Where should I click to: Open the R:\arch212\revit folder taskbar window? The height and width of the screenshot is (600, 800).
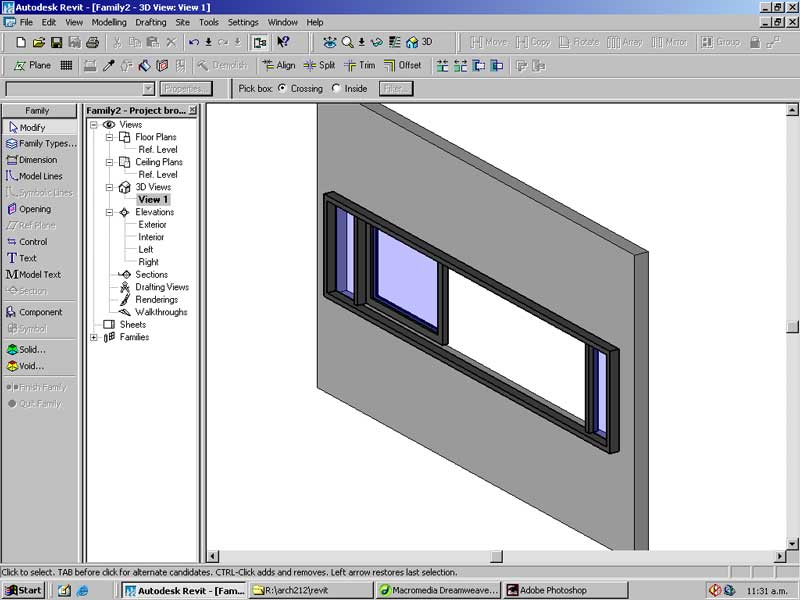click(x=311, y=590)
